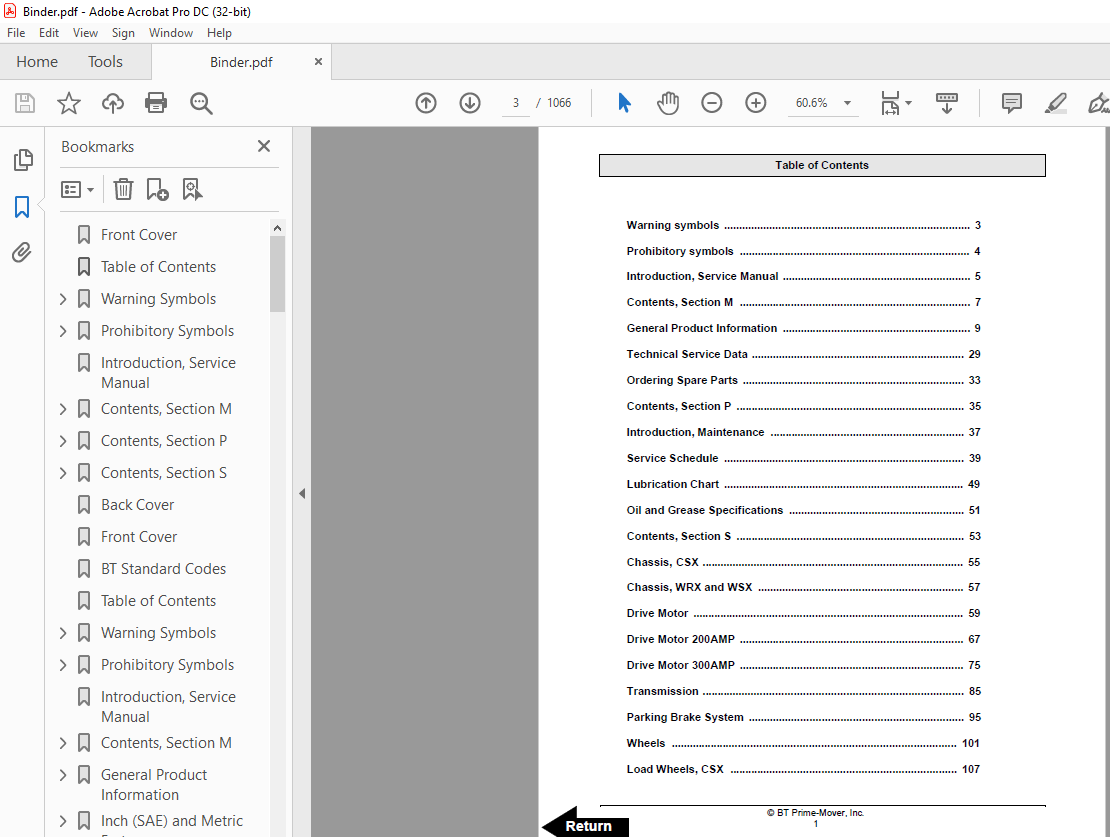Screen dimensions: 1110x837
Task: Switch to the Home tab
Action: (x=37, y=62)
